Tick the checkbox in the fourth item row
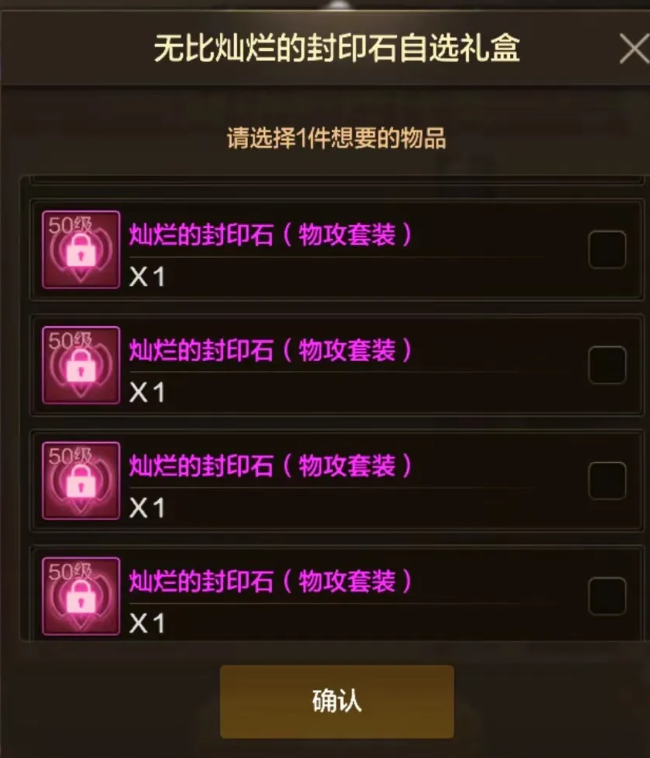The height and width of the screenshot is (758, 650). click(607, 596)
